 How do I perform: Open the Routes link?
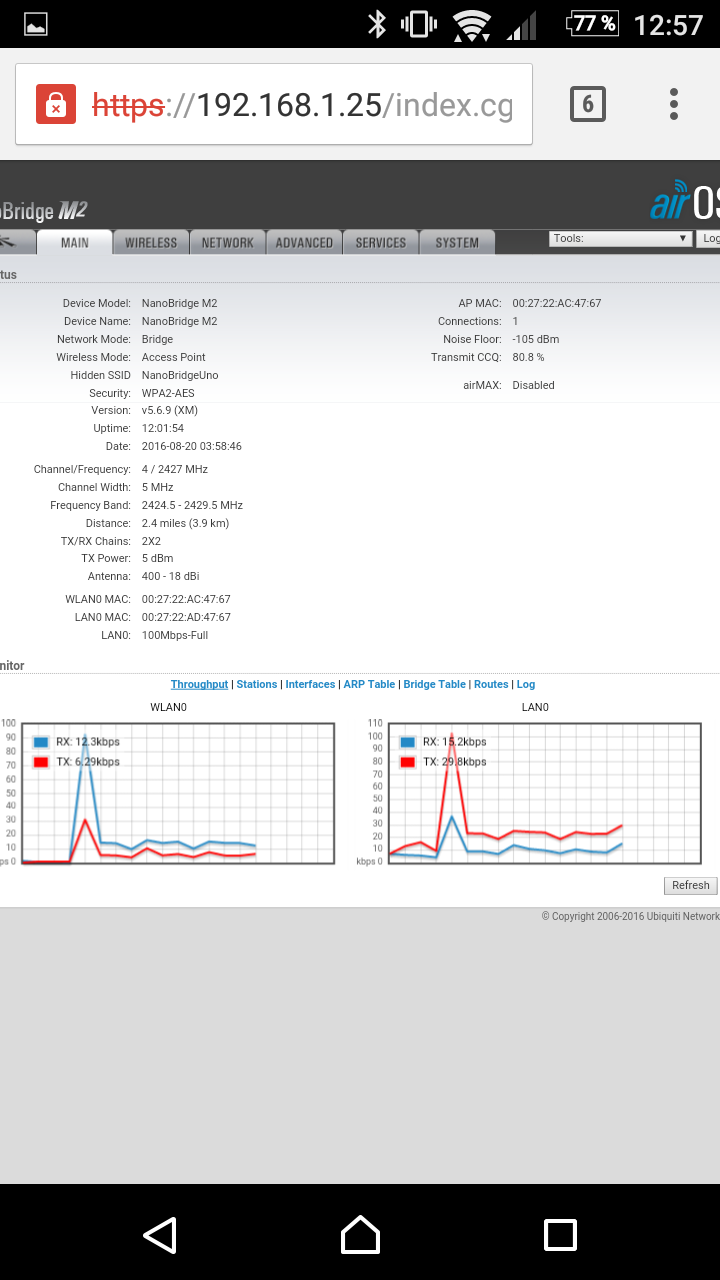click(x=491, y=684)
